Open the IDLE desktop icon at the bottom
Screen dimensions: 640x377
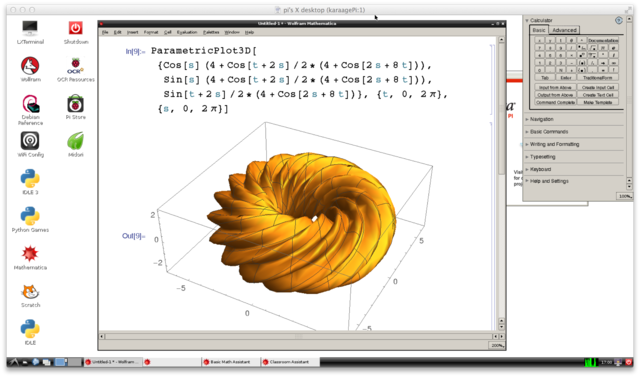pyautogui.click(x=30, y=332)
